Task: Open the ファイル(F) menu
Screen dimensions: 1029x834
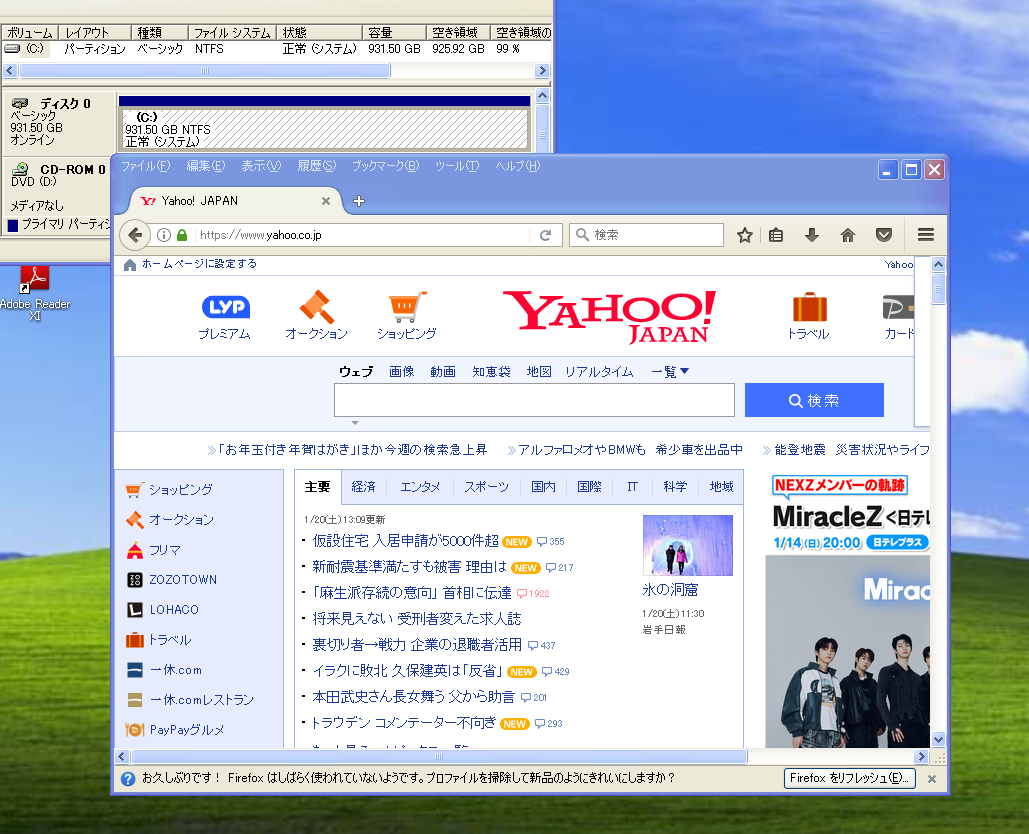Action: click(145, 166)
